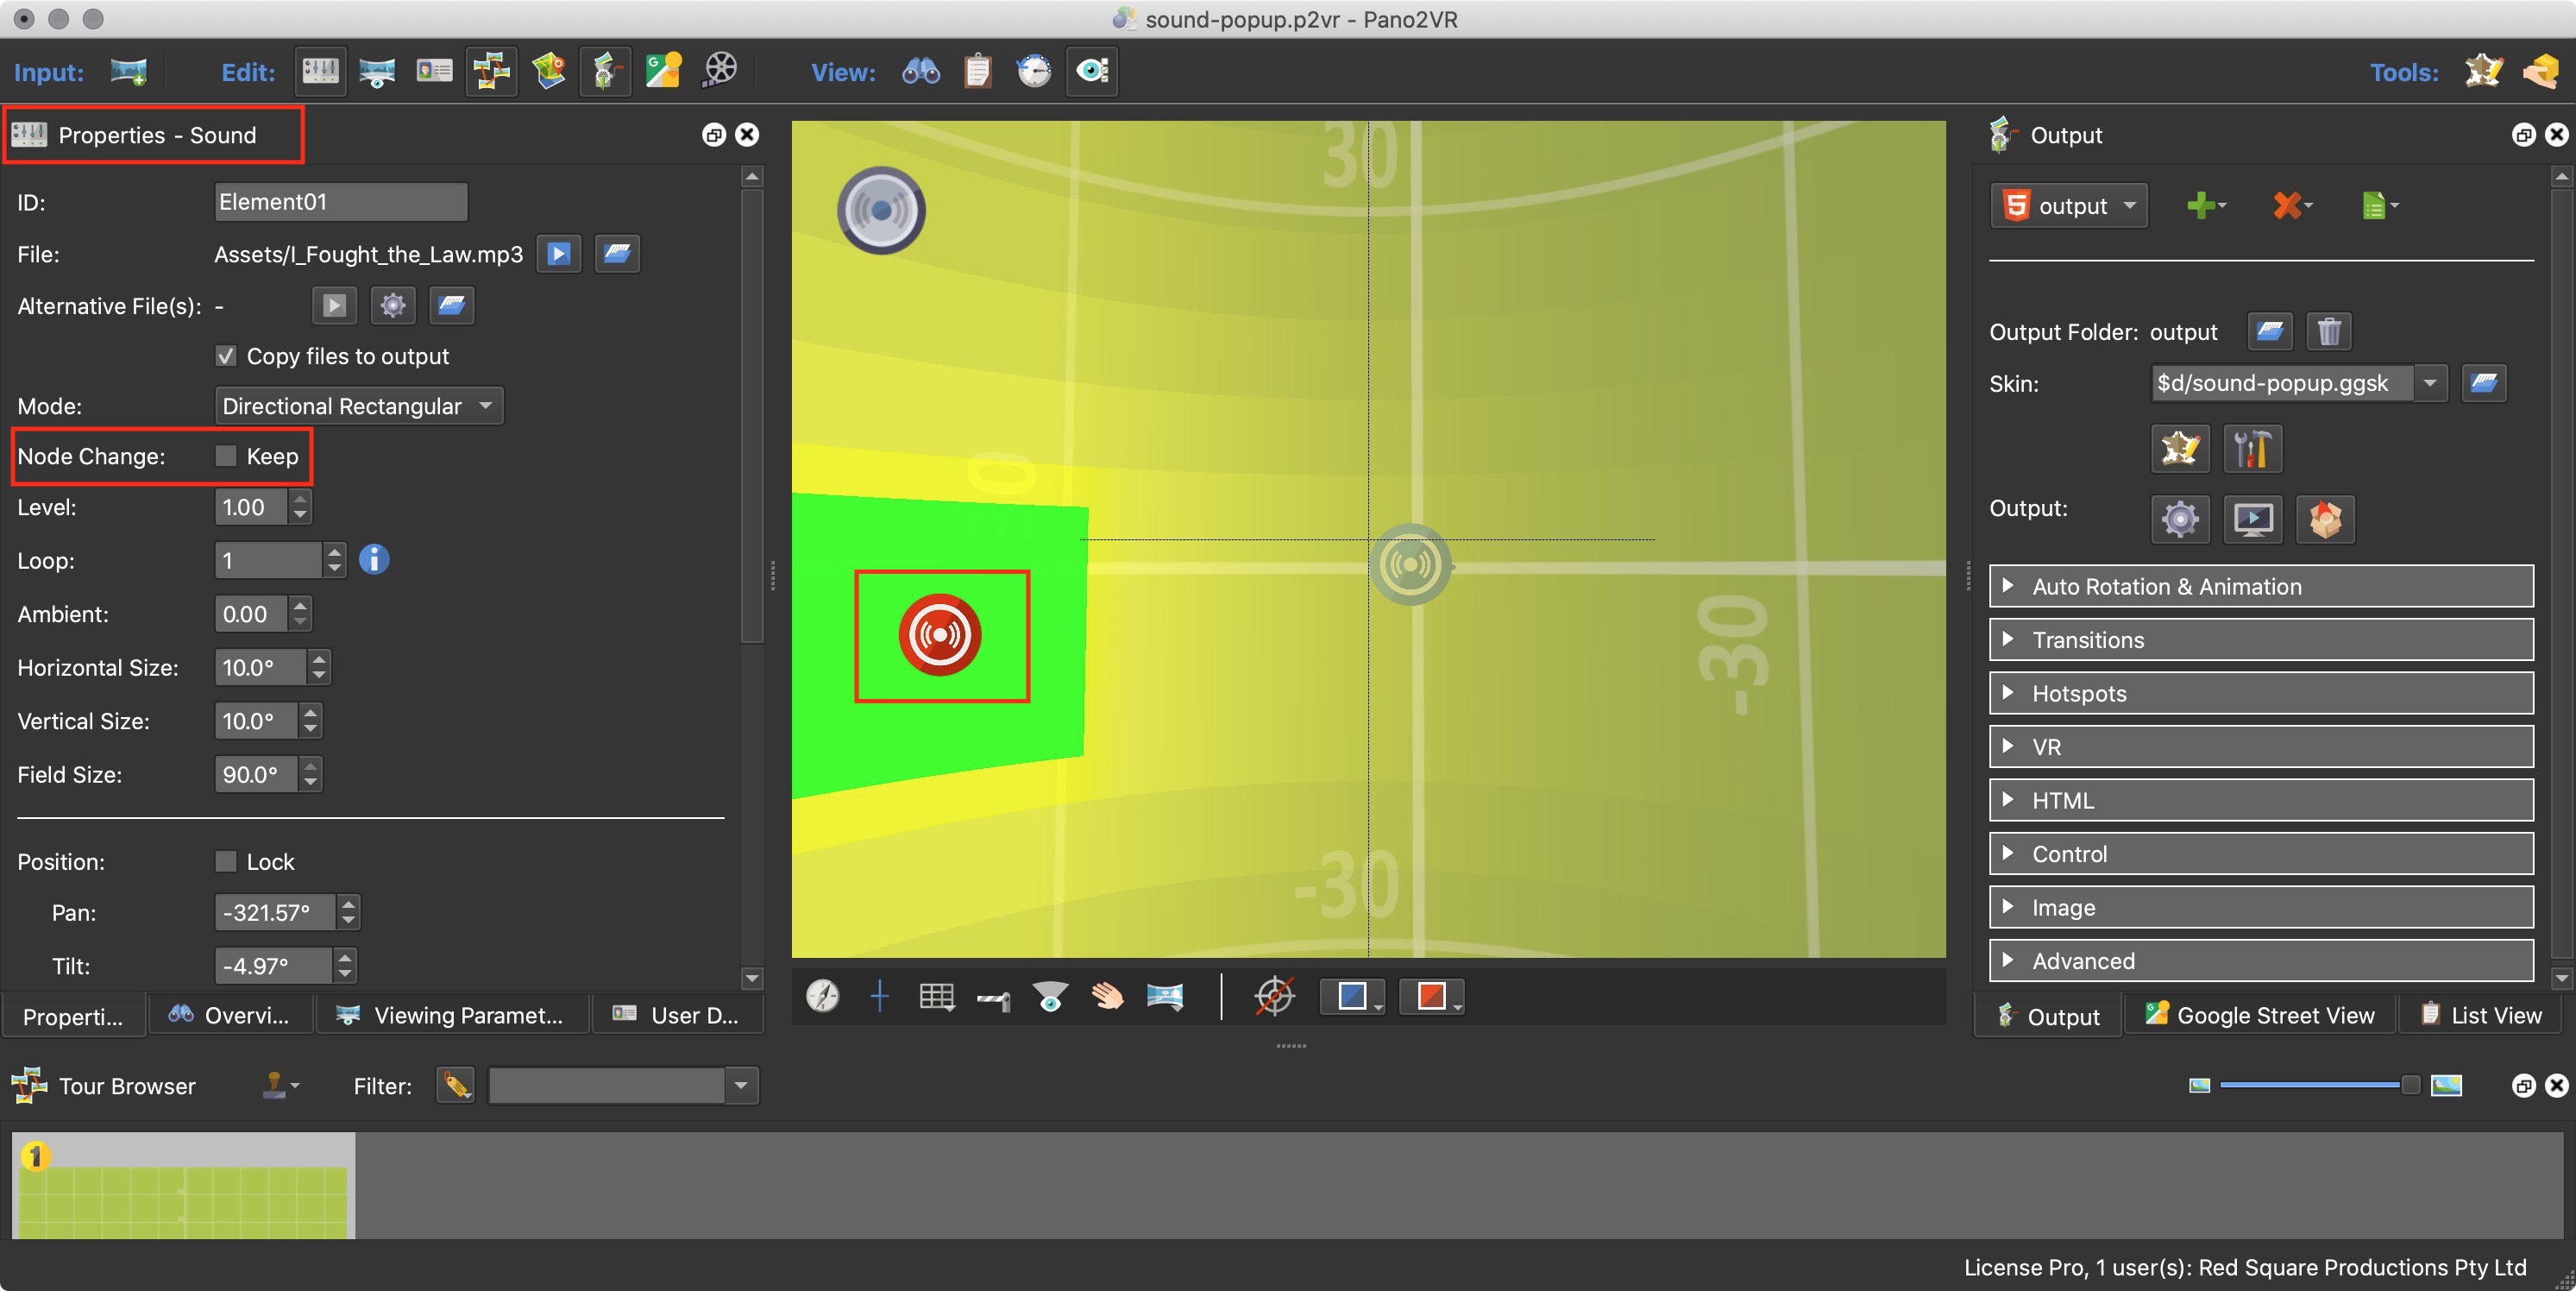2576x1291 pixels.
Task: Open Overview binoculars icon in View toolbar
Action: pos(920,71)
